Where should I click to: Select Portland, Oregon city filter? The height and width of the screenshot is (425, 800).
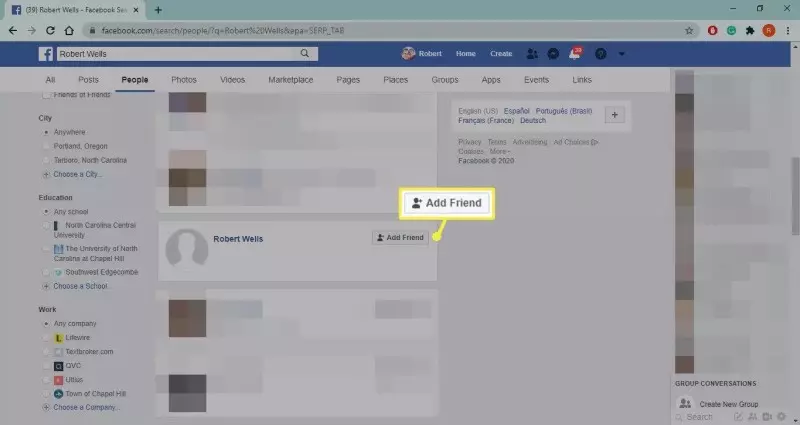tap(46, 146)
